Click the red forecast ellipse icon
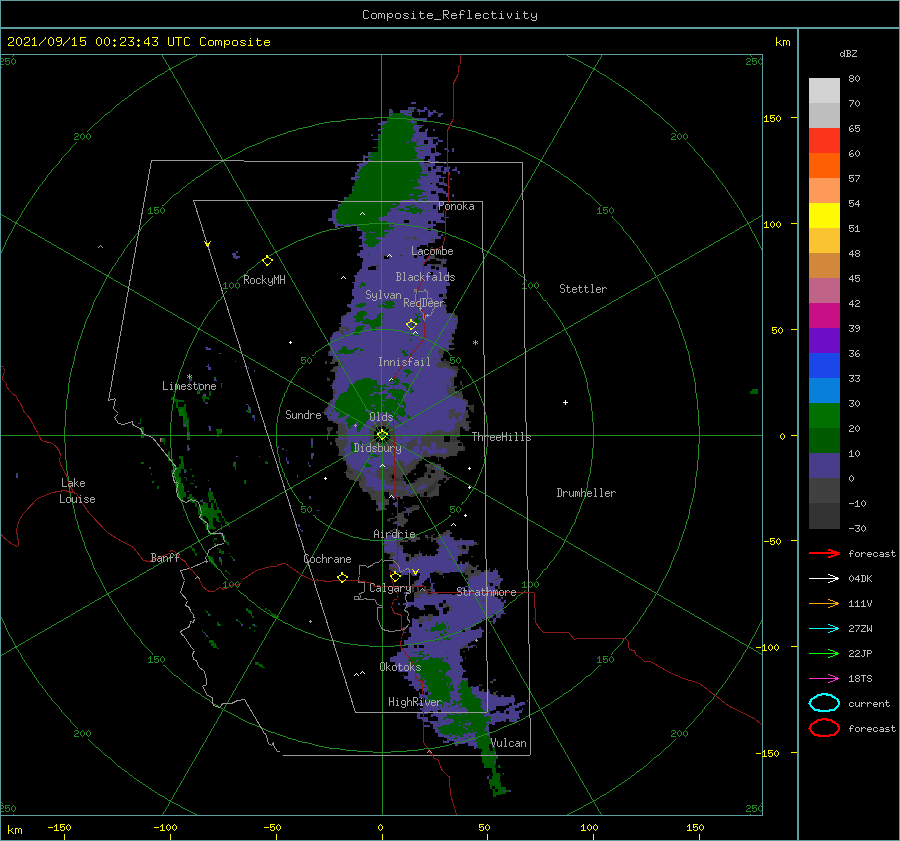The height and width of the screenshot is (841, 900). (x=824, y=728)
